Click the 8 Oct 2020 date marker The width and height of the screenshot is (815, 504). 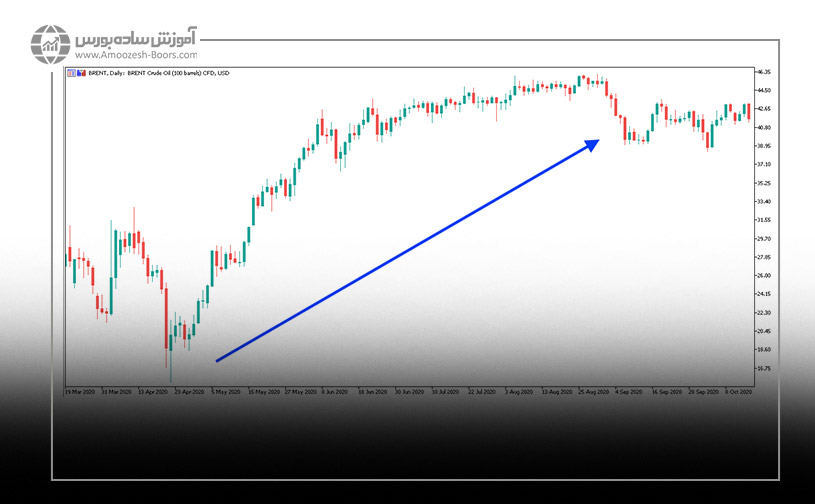point(738,392)
